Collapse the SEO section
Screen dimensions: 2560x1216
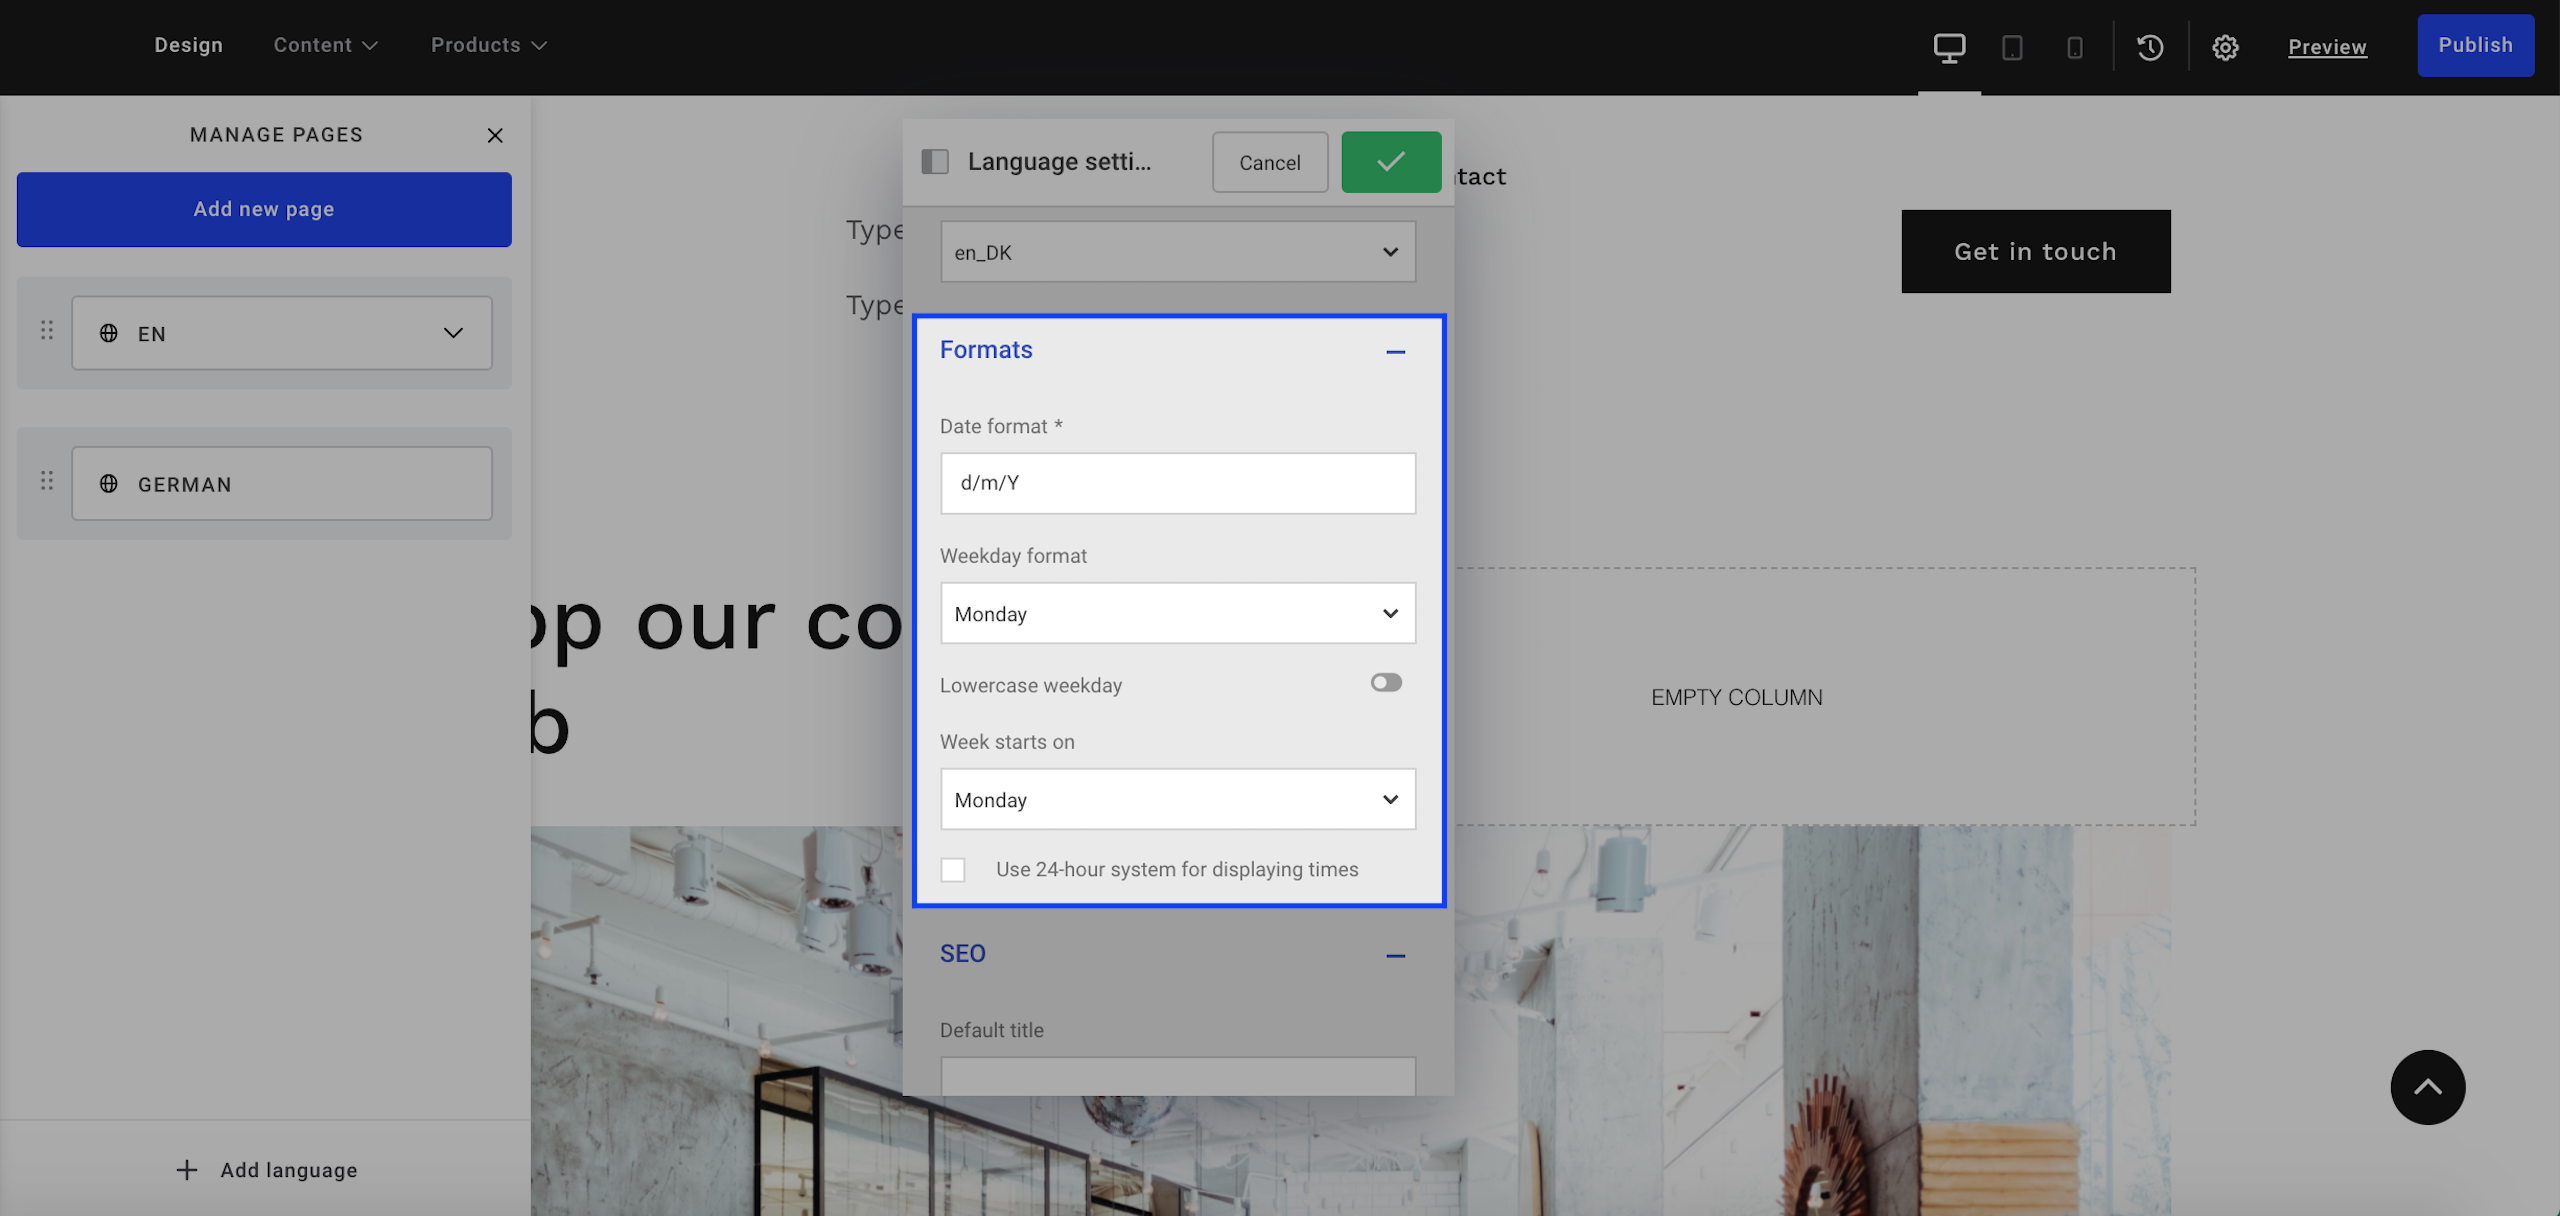click(1396, 956)
